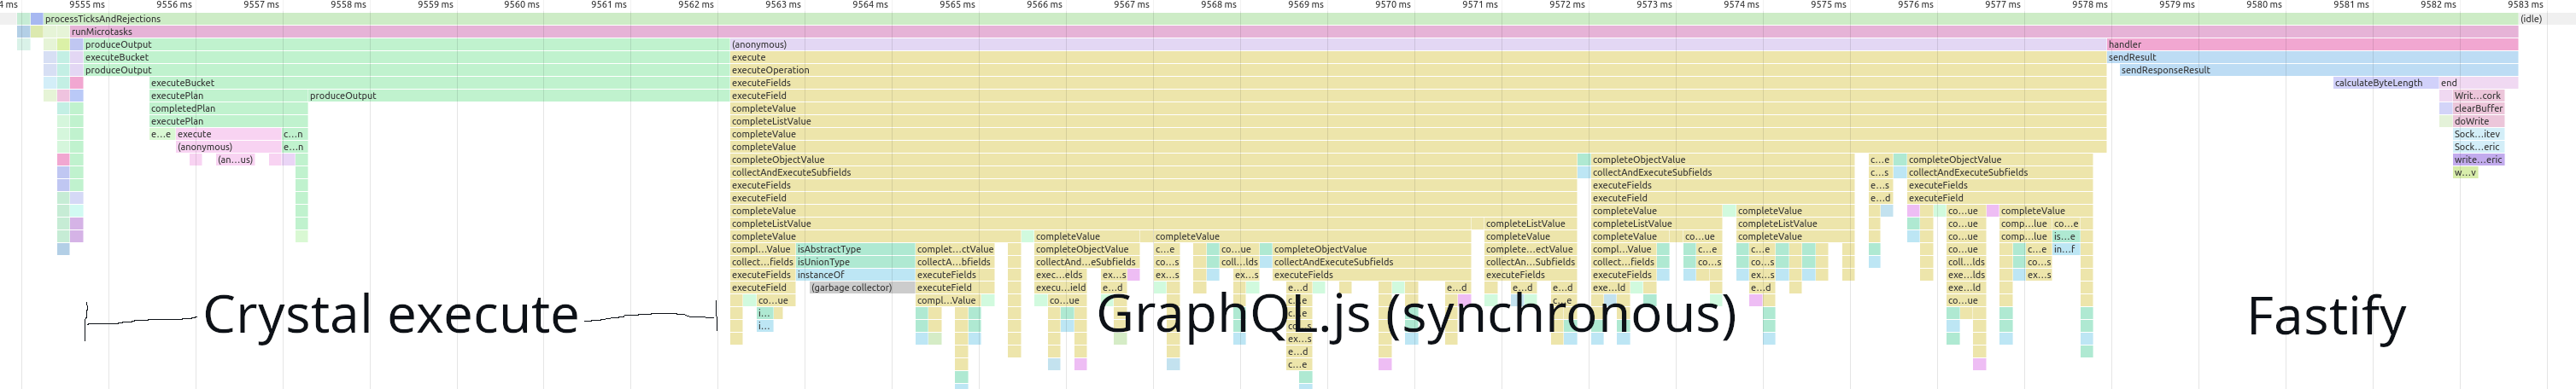Select the doWrite frame
Screen dimensions: 2576x389
pos(2478,121)
